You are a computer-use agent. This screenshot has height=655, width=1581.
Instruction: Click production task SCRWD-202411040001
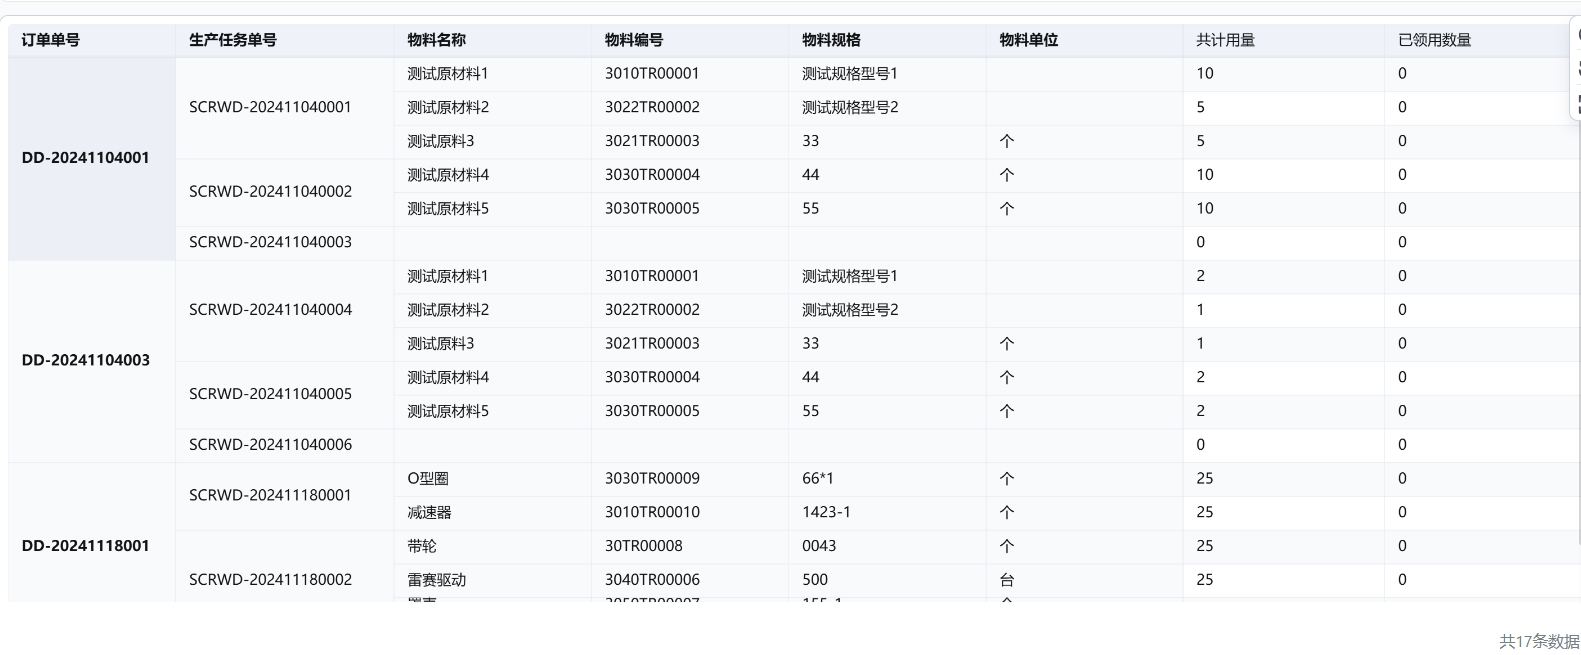pos(270,107)
